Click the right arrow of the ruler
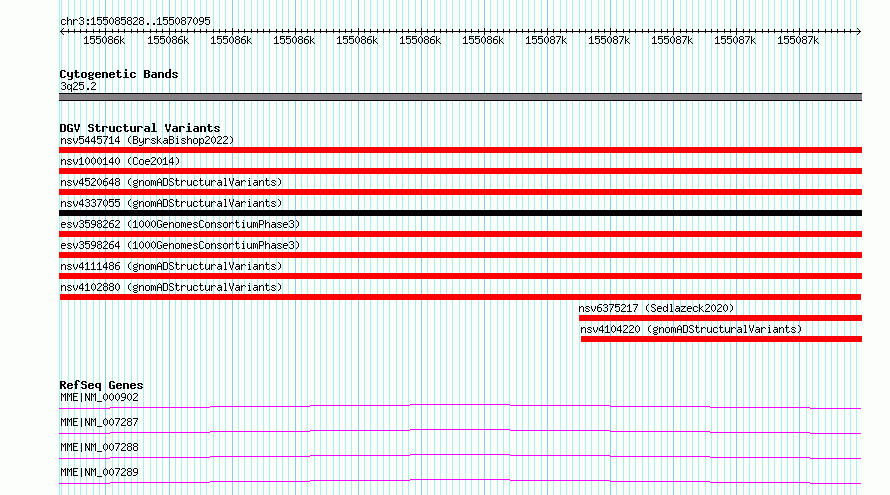This screenshot has width=890, height=495. coord(859,32)
